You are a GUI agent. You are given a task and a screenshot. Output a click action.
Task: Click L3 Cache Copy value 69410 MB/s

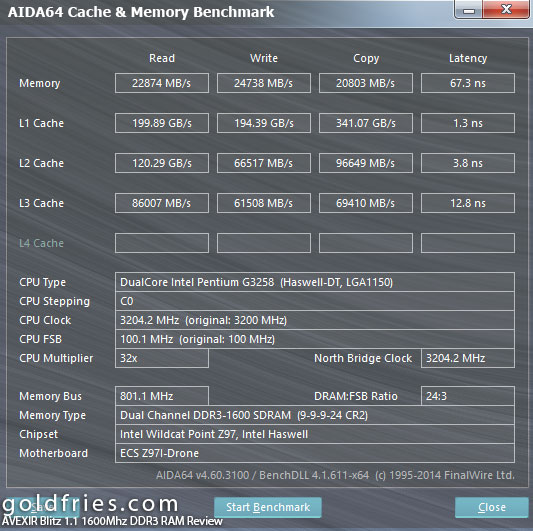[366, 203]
